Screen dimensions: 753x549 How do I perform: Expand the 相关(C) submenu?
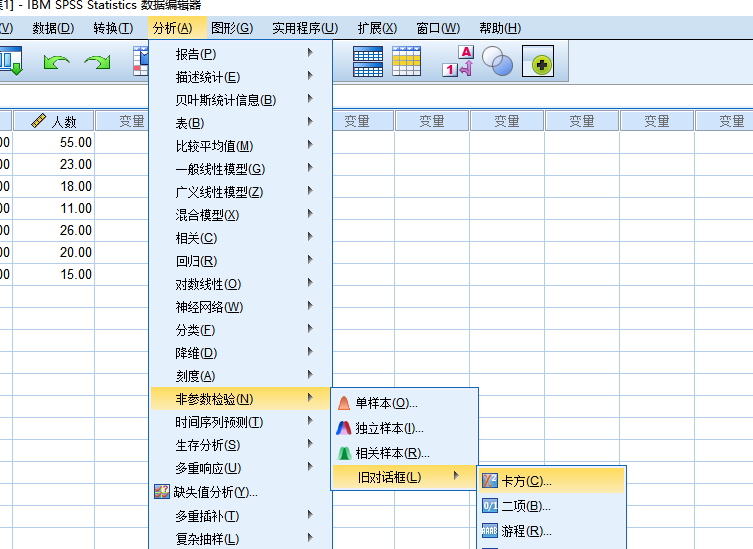coord(241,238)
